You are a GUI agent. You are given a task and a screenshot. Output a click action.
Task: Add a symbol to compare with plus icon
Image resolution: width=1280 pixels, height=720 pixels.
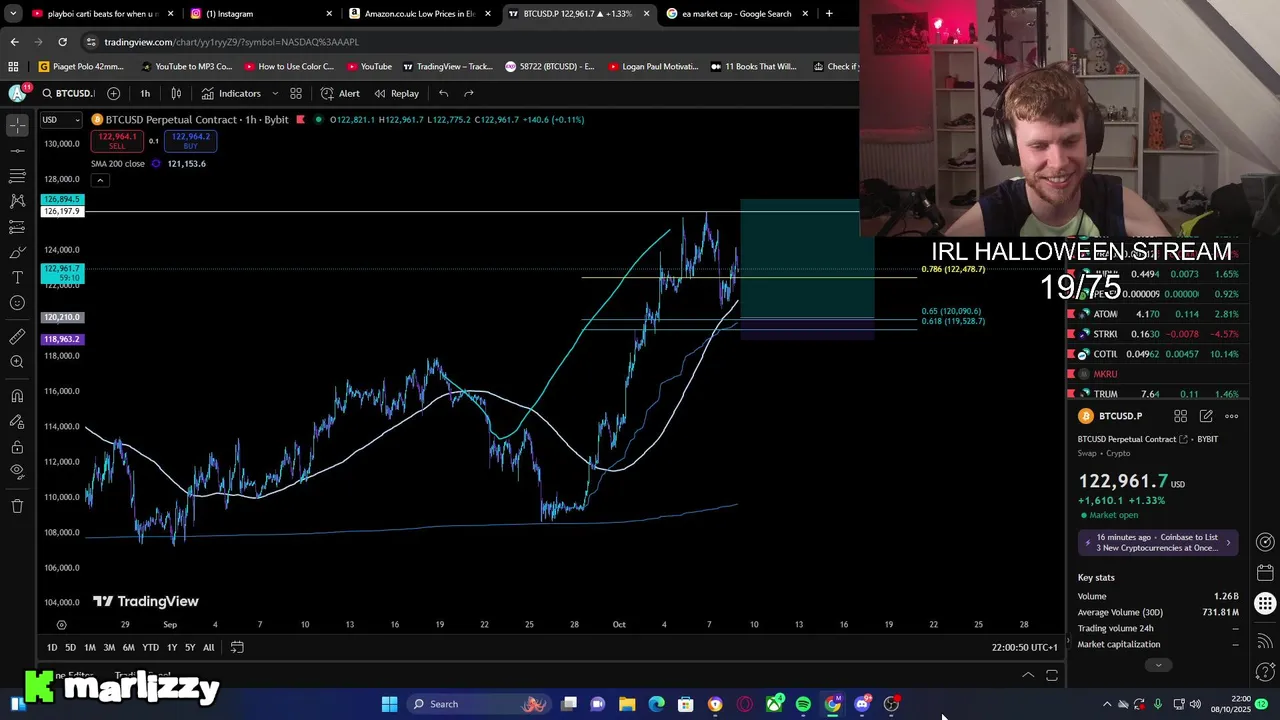113,93
